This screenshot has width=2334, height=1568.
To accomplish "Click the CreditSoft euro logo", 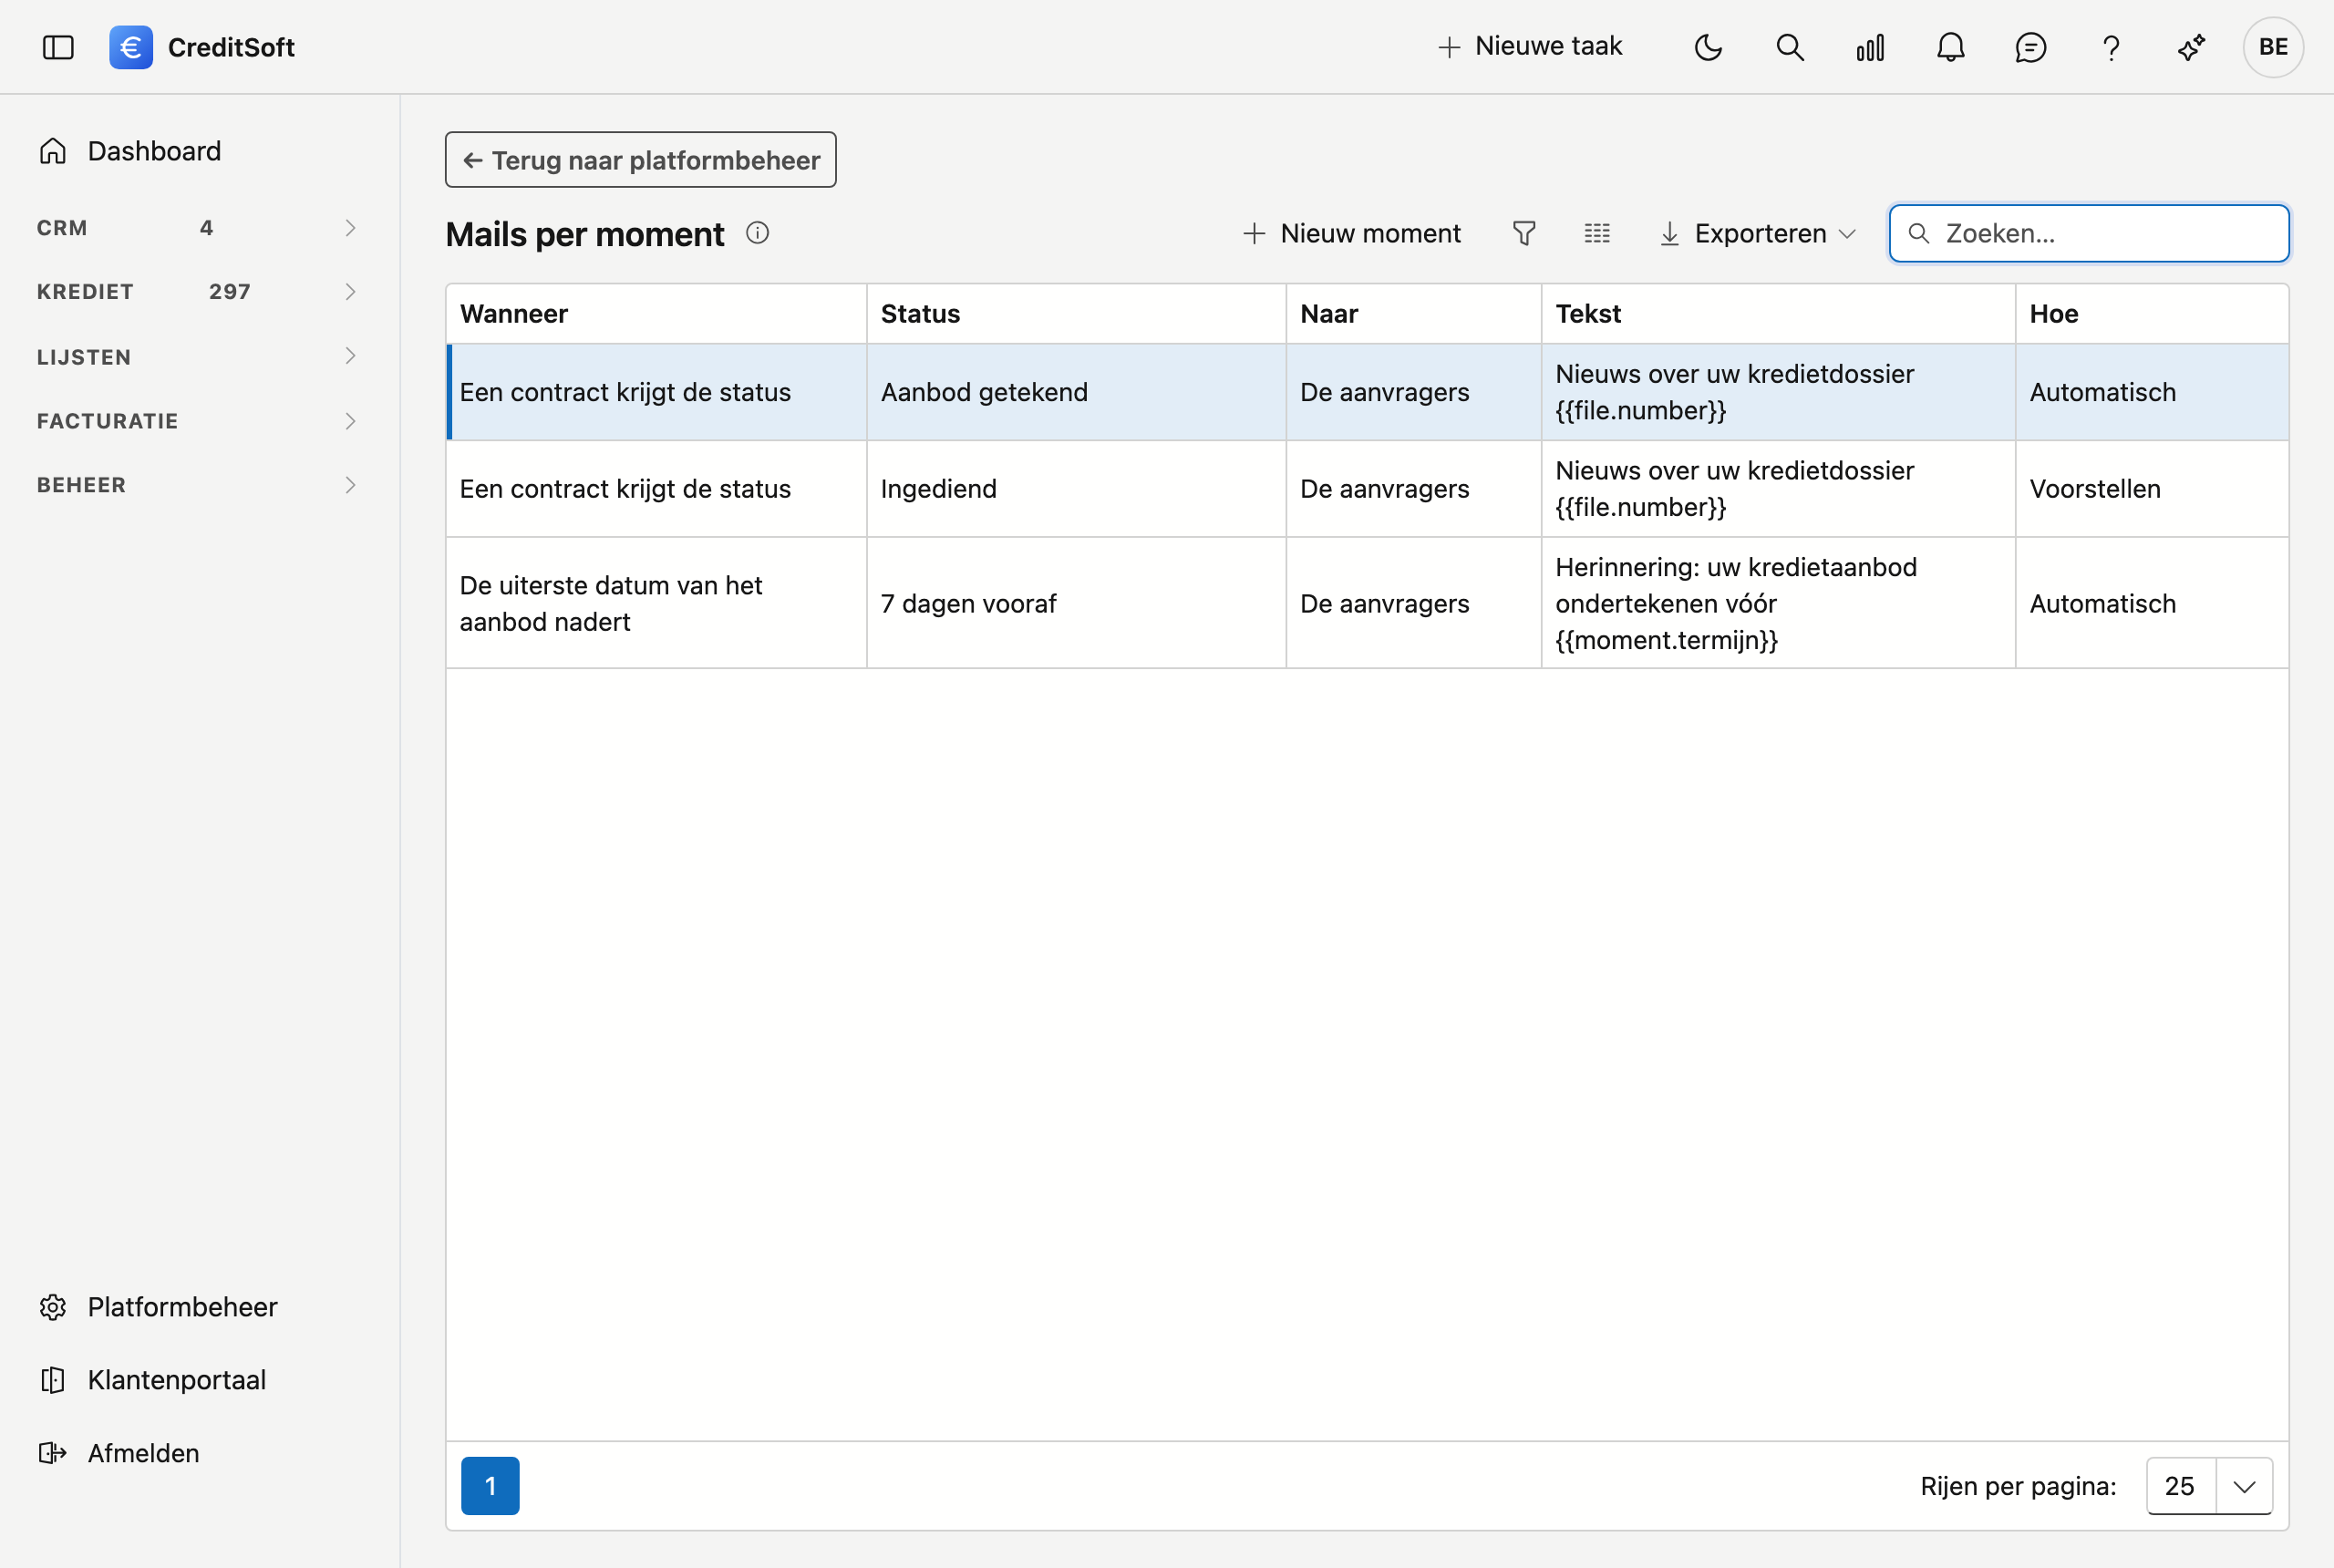I will (x=131, y=47).
